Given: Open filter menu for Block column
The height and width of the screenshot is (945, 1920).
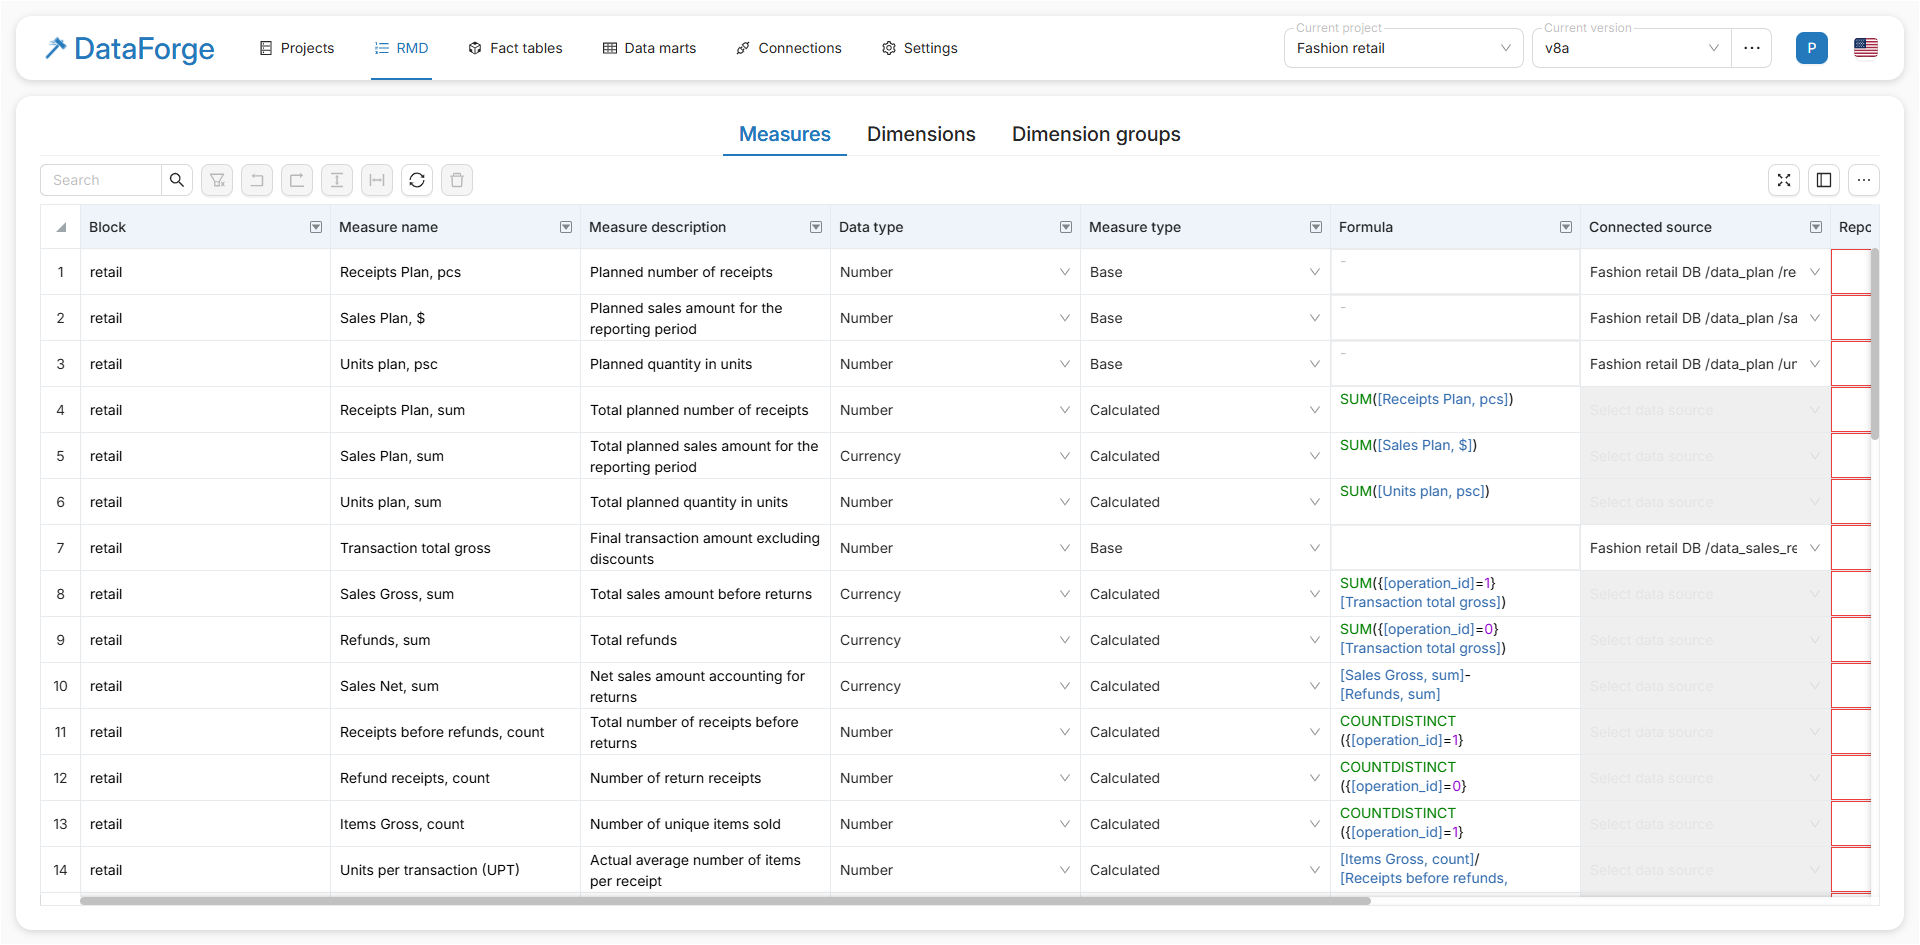Looking at the screenshot, I should [316, 227].
